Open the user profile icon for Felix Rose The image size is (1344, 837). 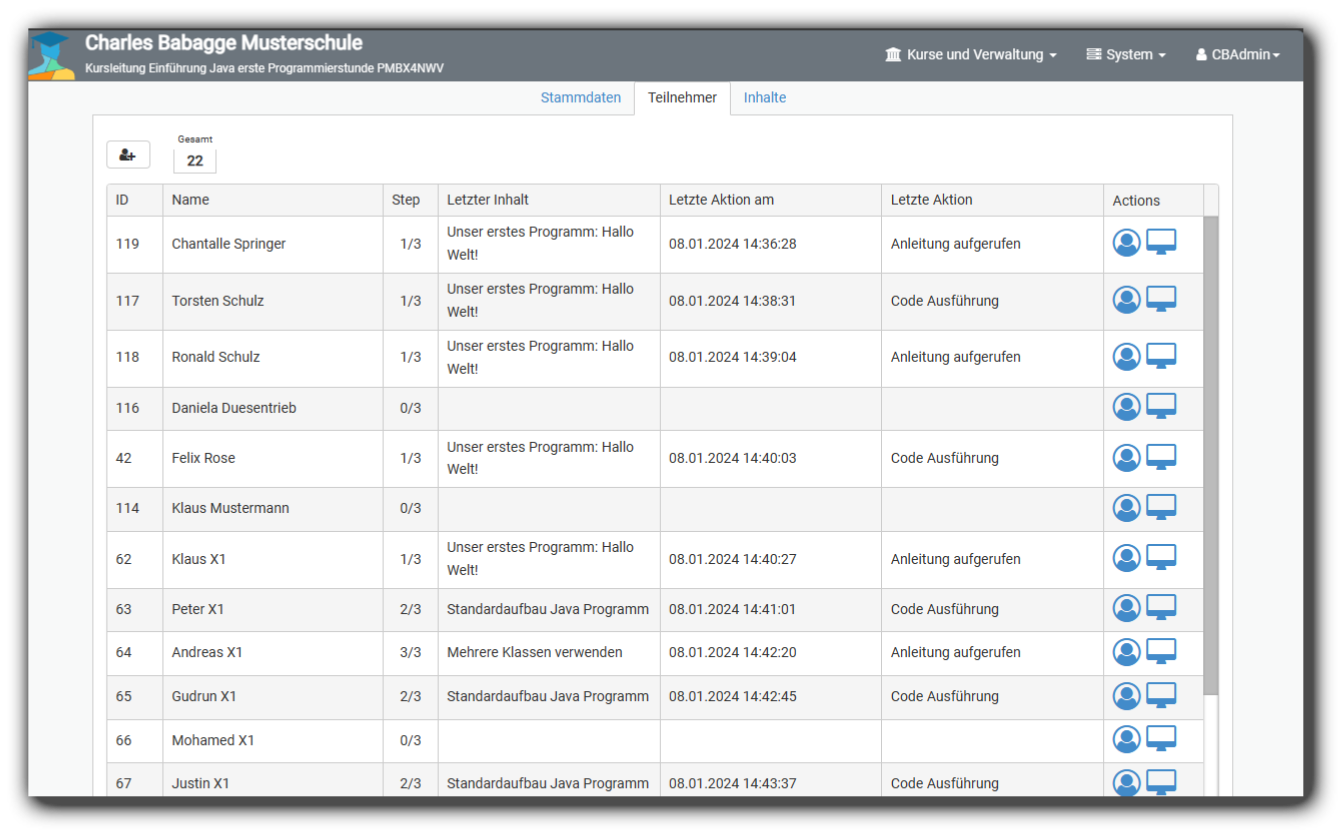coord(1126,458)
